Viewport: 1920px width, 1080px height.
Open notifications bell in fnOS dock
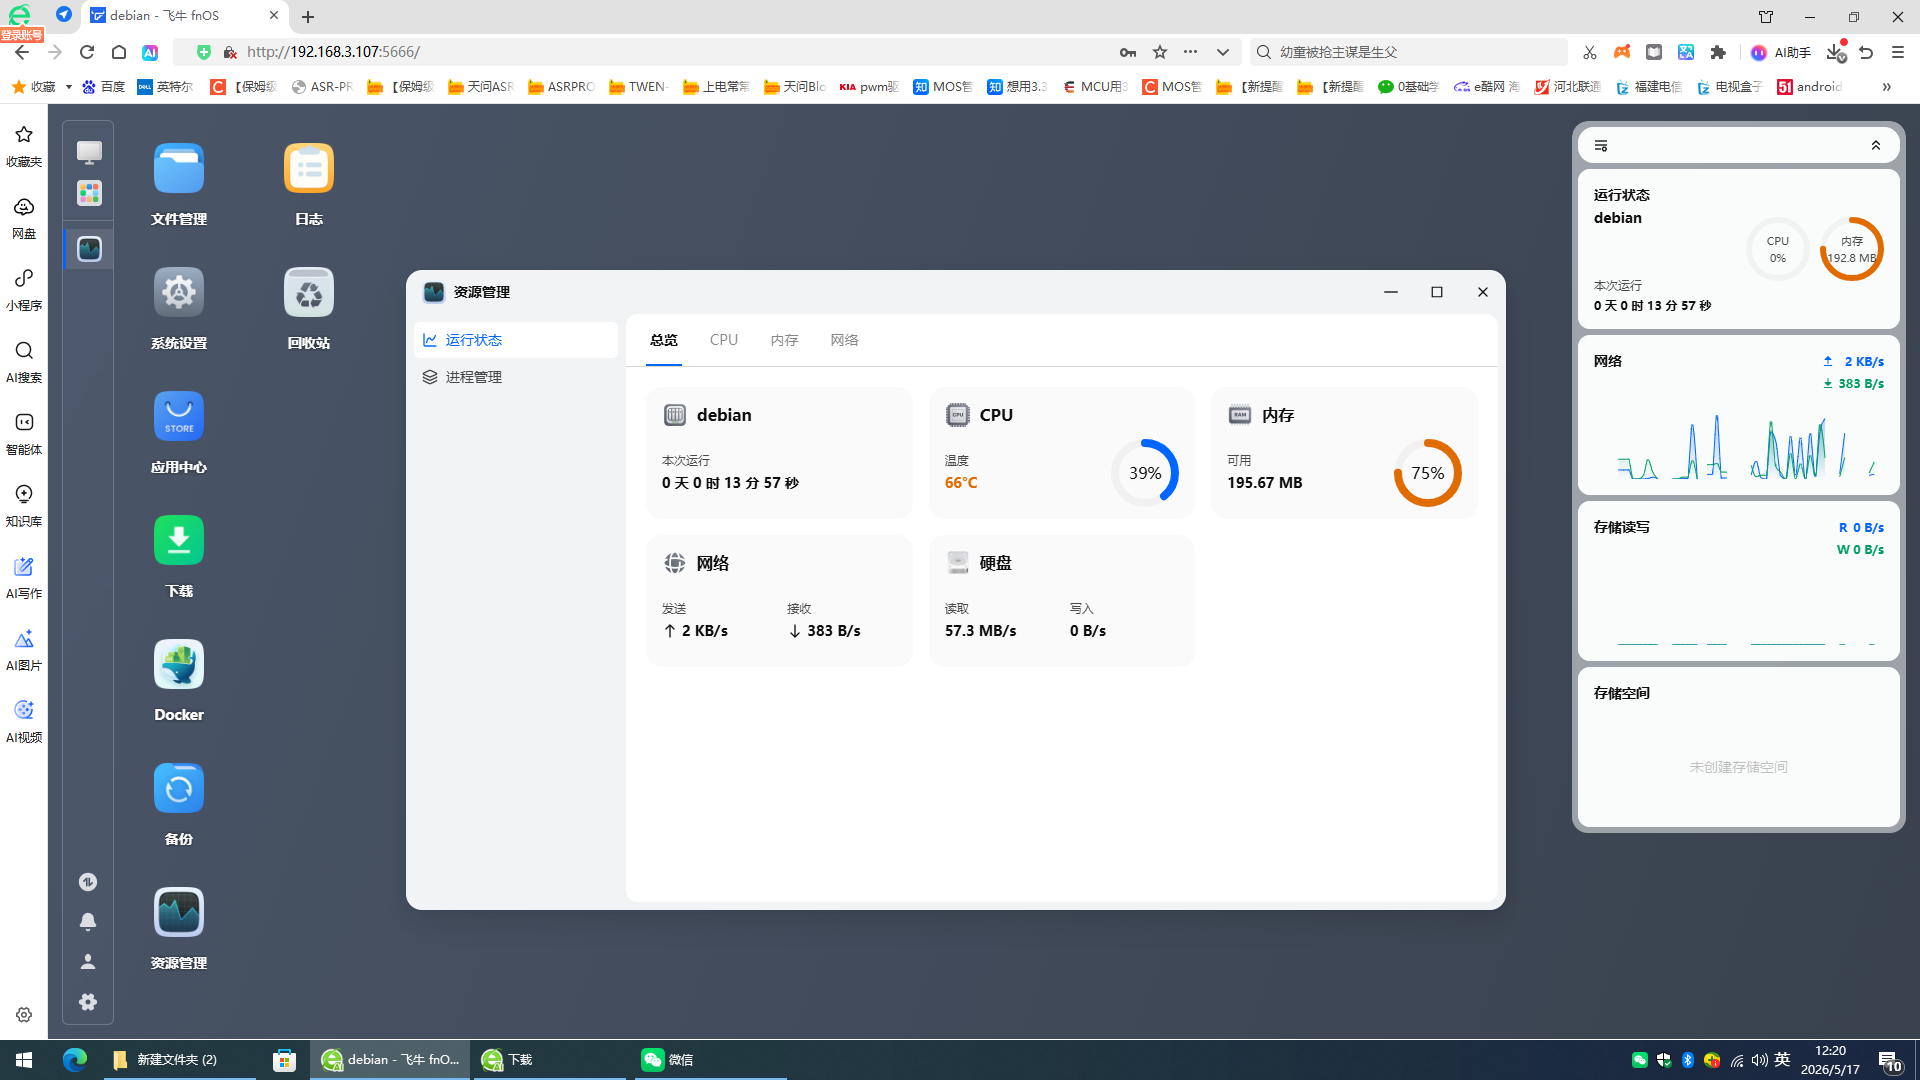(88, 921)
